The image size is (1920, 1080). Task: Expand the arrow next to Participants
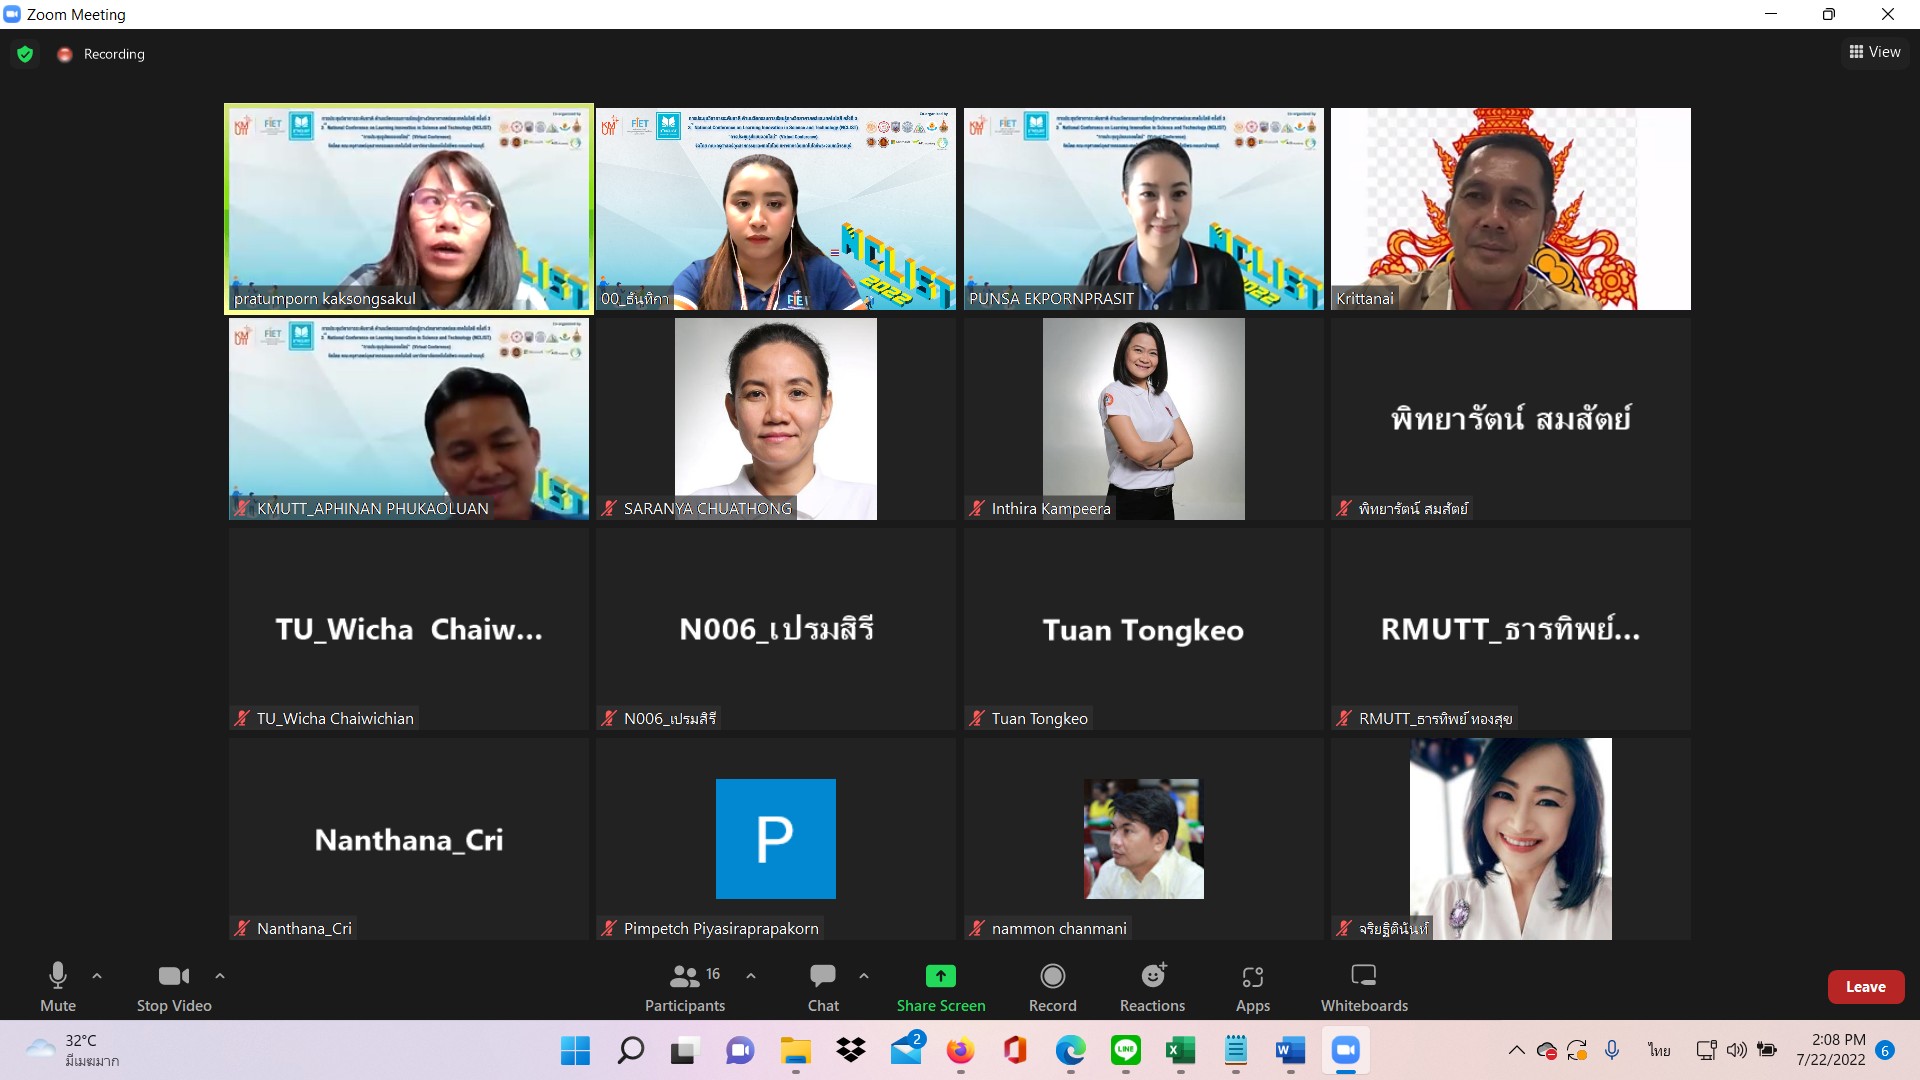click(751, 975)
